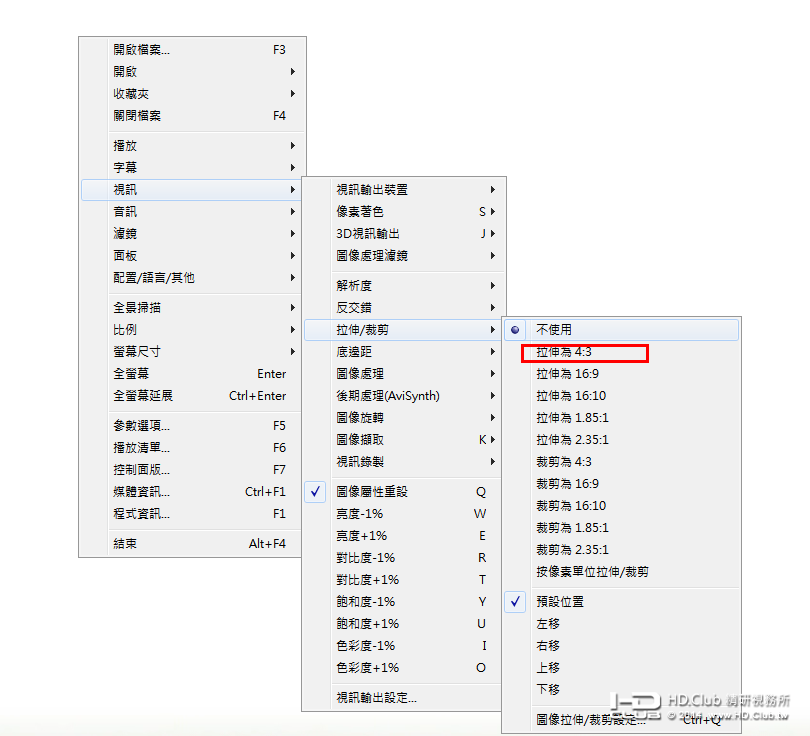Viewport: 810px width, 736px height.
Task: Expand the 播放 submenu
Action: click(x=191, y=146)
